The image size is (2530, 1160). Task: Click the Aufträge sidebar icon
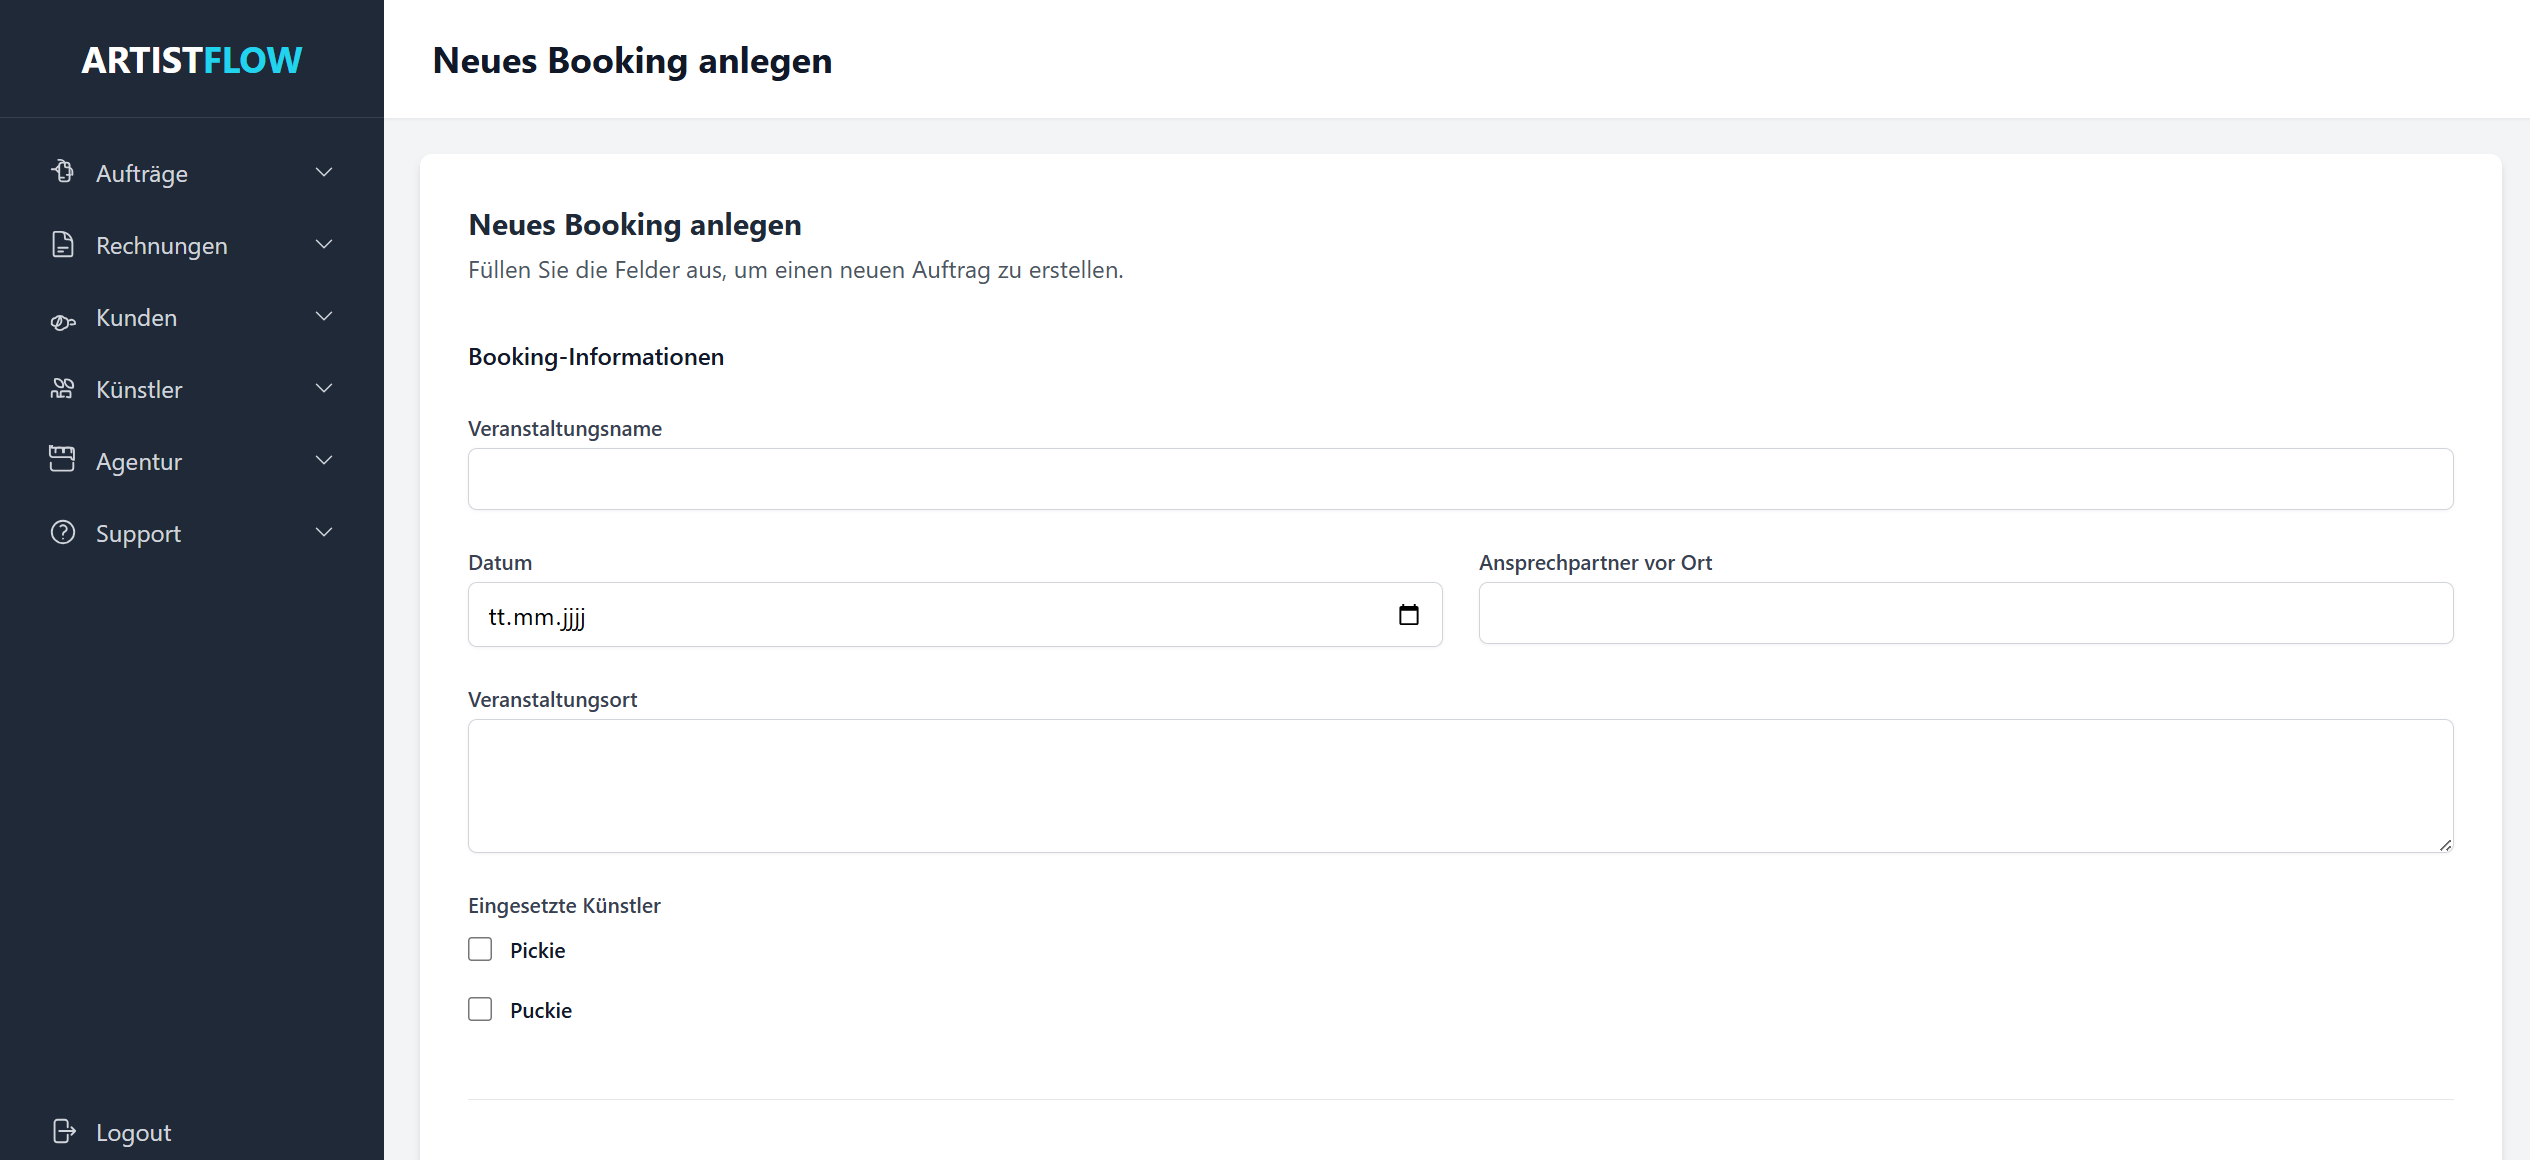(x=63, y=172)
